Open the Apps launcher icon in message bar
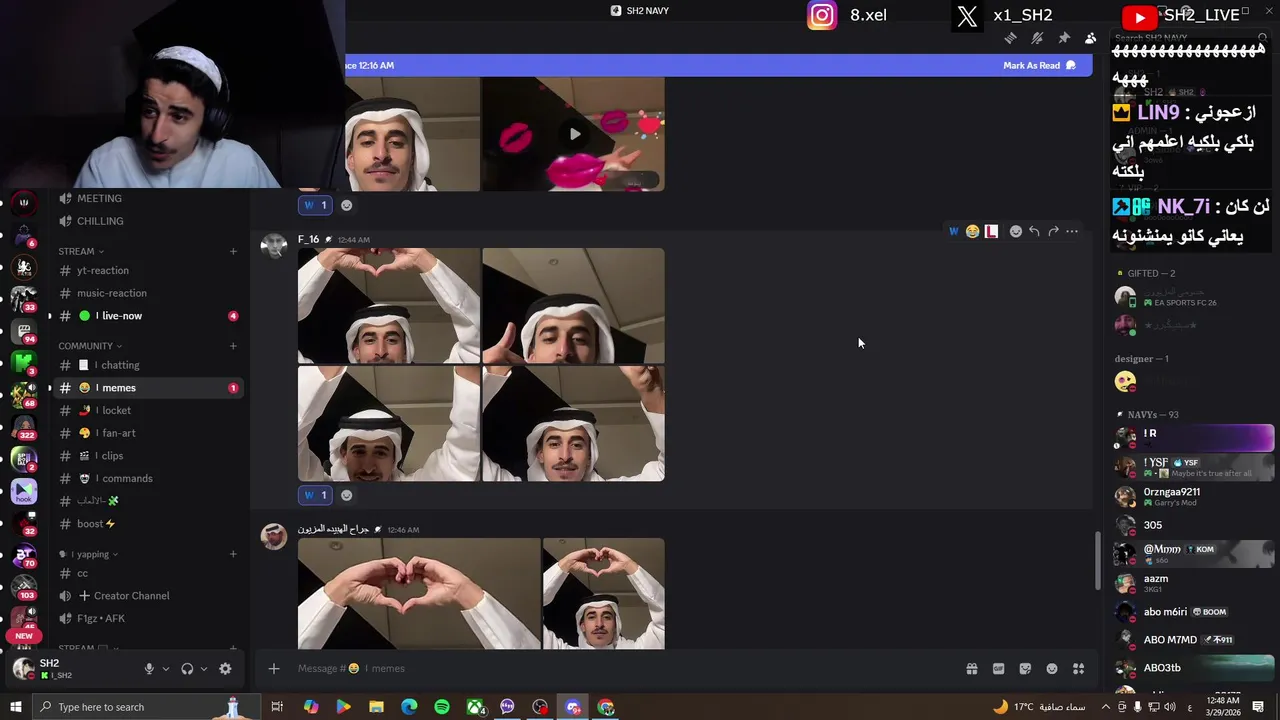This screenshot has height=720, width=1280. 1078,669
